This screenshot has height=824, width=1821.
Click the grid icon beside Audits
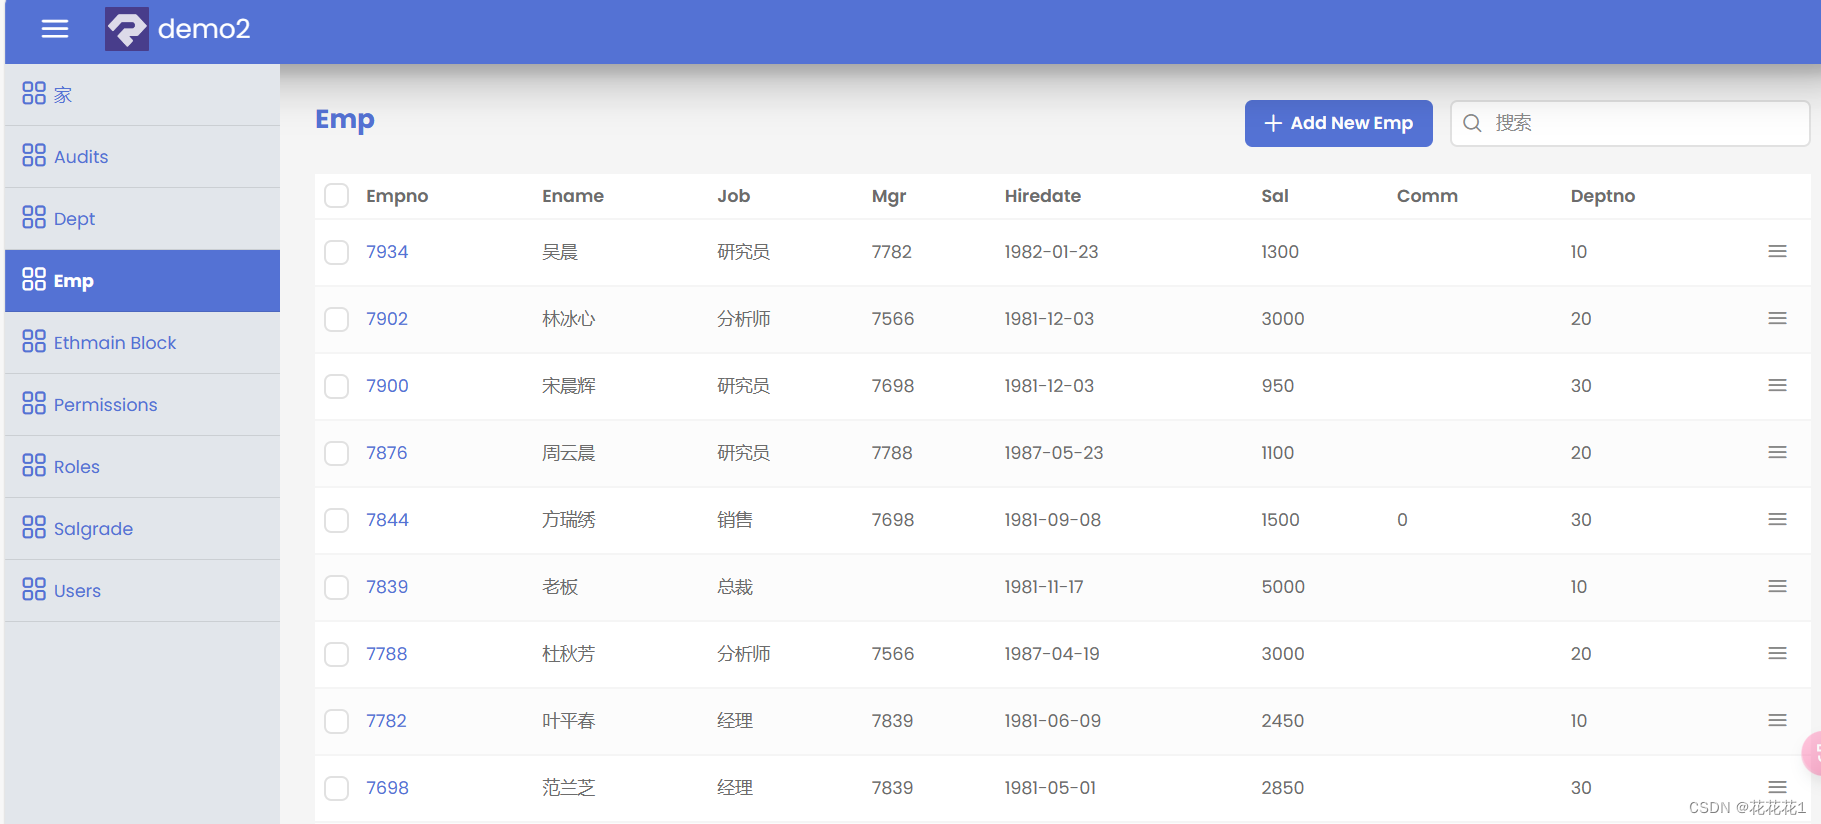click(x=34, y=155)
